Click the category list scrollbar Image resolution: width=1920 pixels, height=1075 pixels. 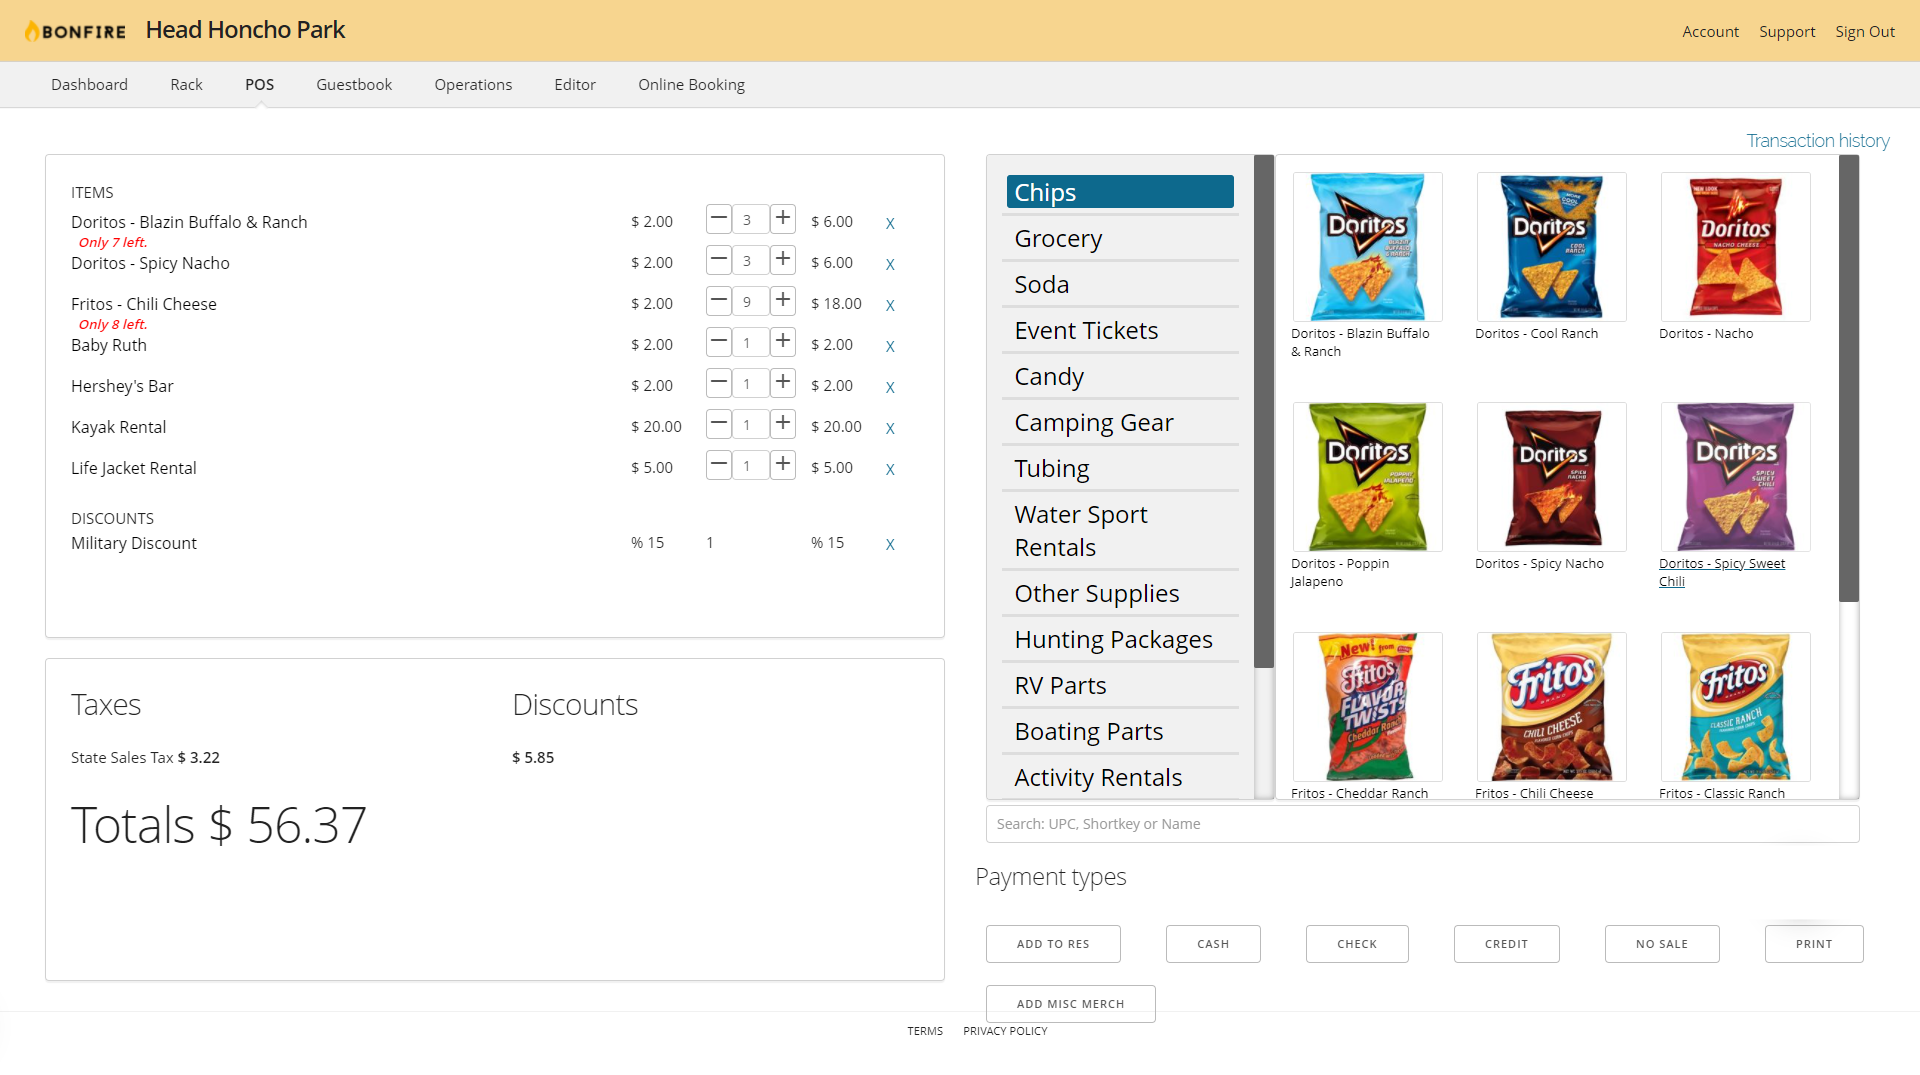(x=1264, y=412)
